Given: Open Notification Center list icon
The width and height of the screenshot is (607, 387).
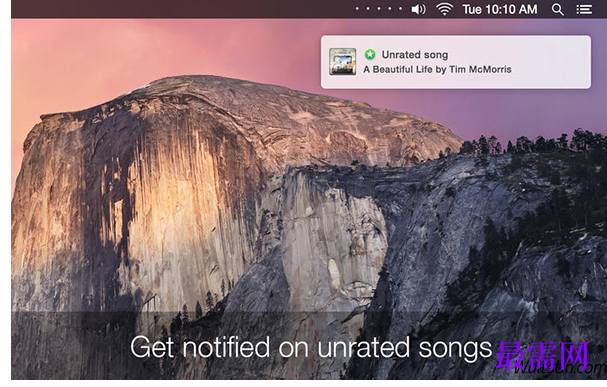Looking at the screenshot, I should [584, 9].
